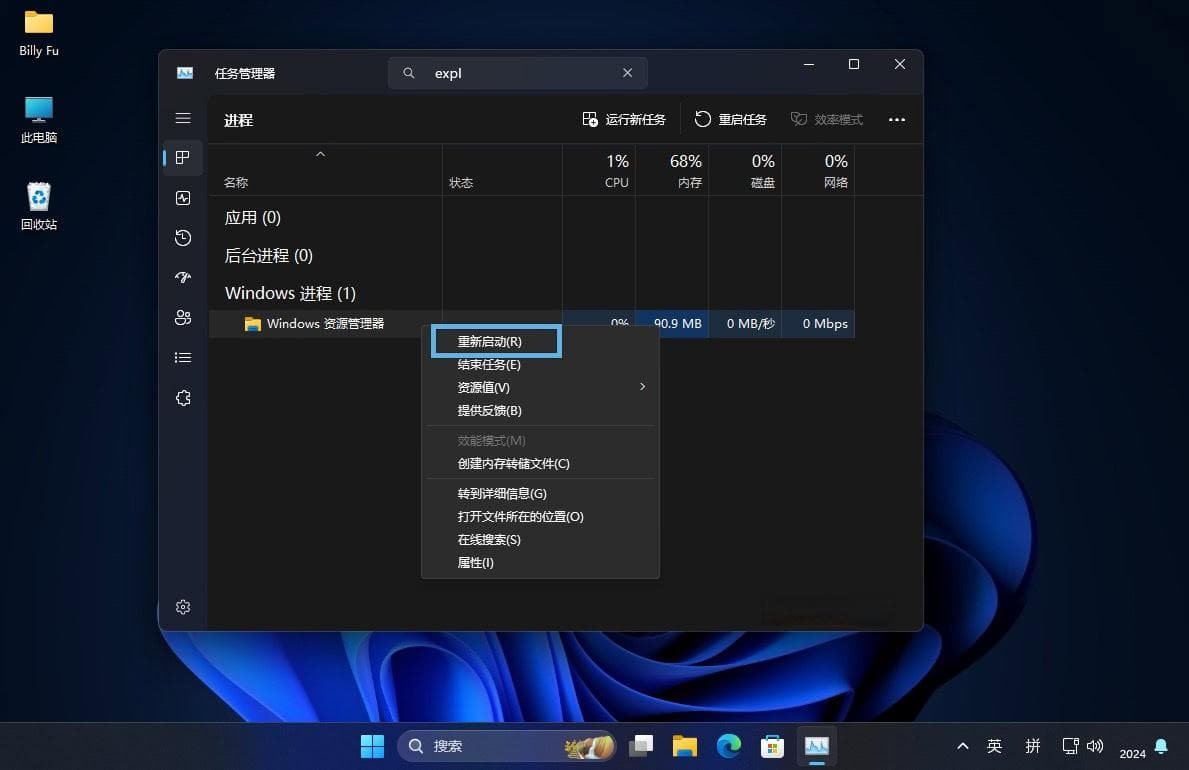Click the 2024 clock in the tray
This screenshot has height=770, width=1189.
tap(1132, 753)
